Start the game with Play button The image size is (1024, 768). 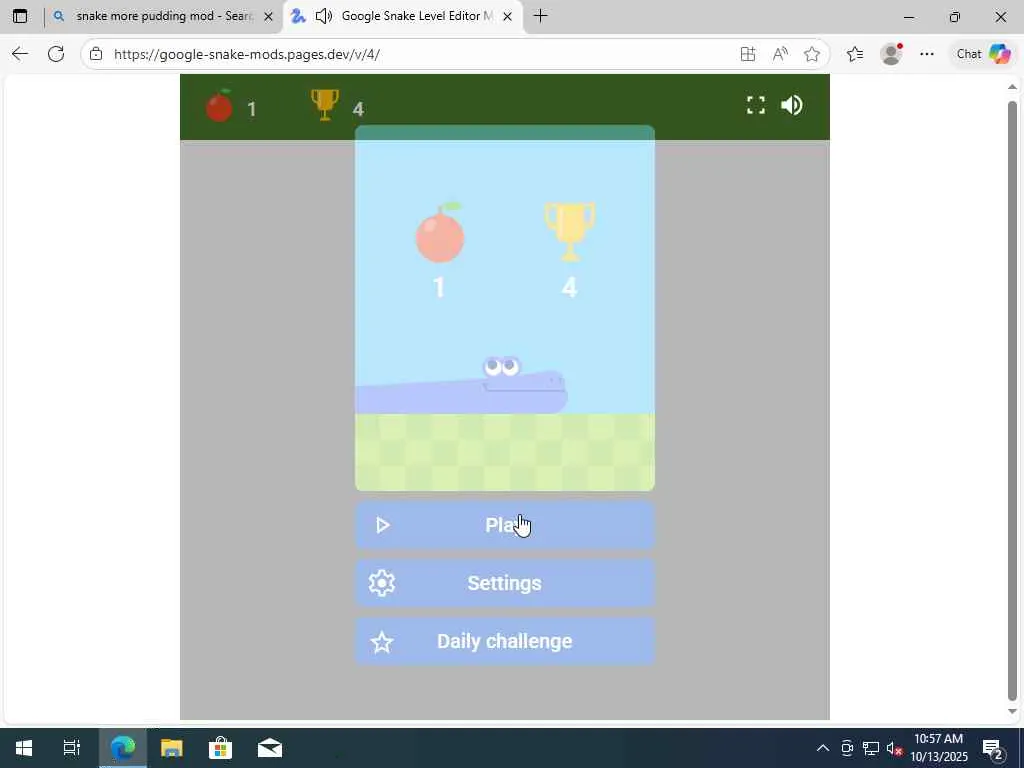504,525
